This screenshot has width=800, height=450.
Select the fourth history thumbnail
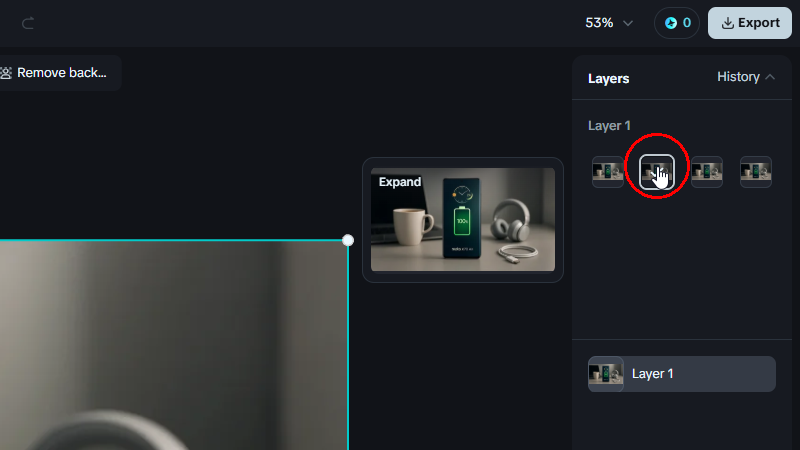756,172
